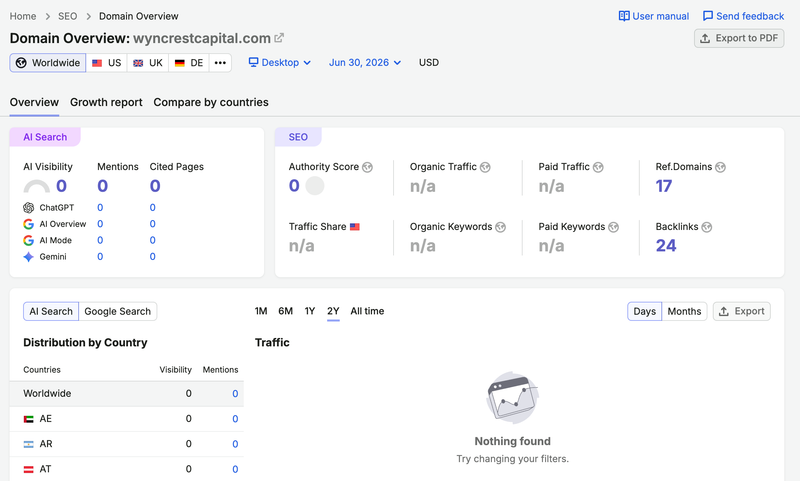
Task: Select the 2Y time range
Action: click(333, 311)
